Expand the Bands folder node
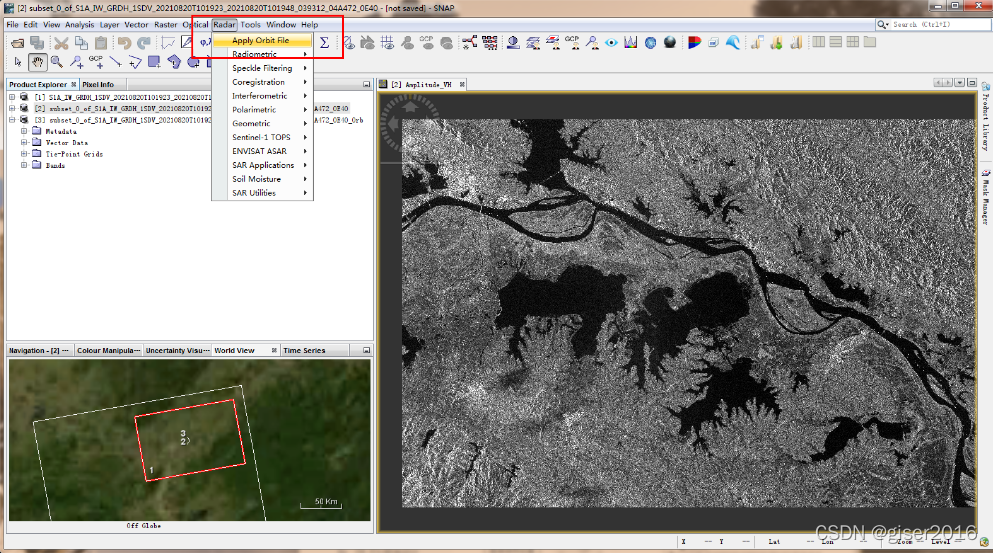Screen dimensions: 993x553 pyautogui.click(x=23, y=166)
